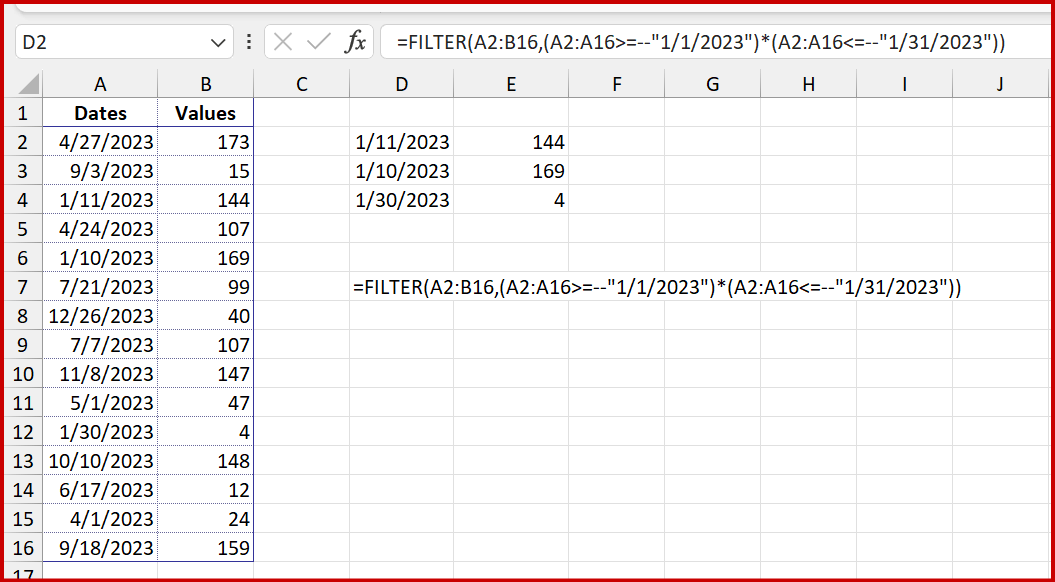Screen dimensions: 1055x582
Task: Click cell D2 showing 1/11/2023
Action: (401, 142)
